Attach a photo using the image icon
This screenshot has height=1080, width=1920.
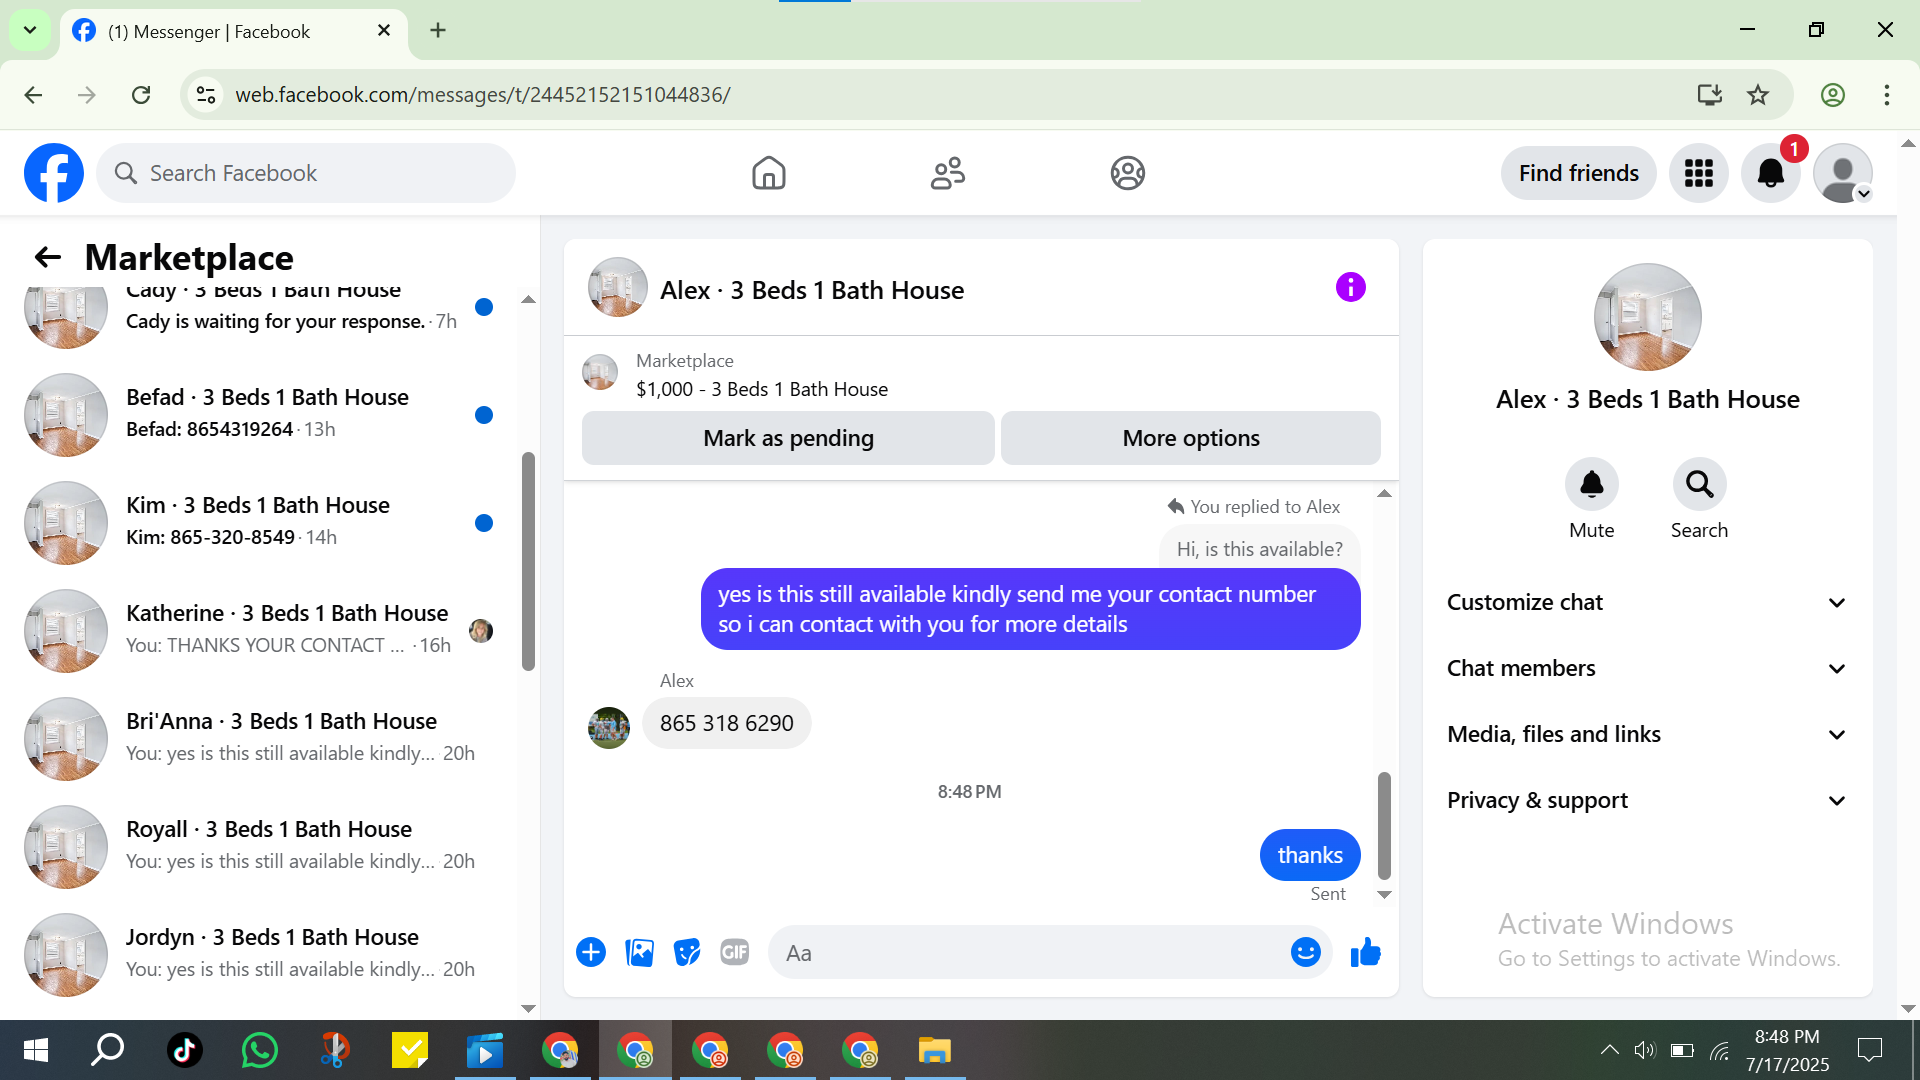click(x=639, y=953)
